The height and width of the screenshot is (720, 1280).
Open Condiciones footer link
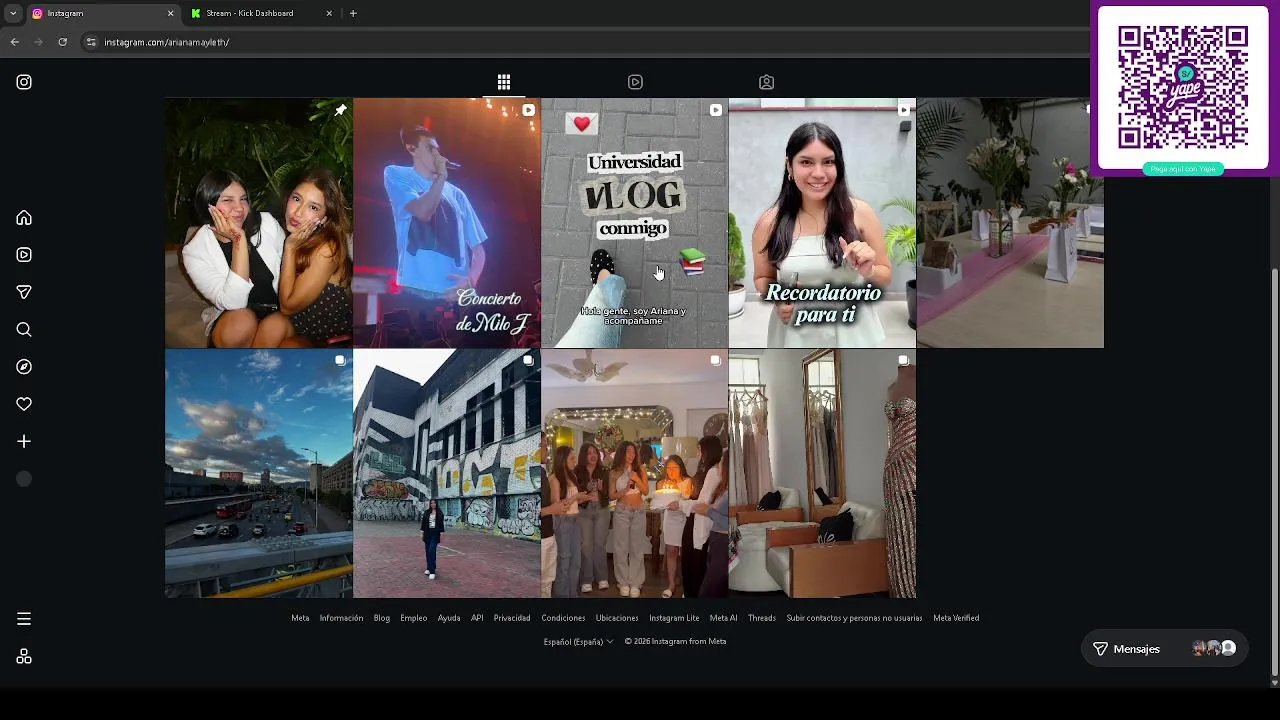pyautogui.click(x=563, y=618)
